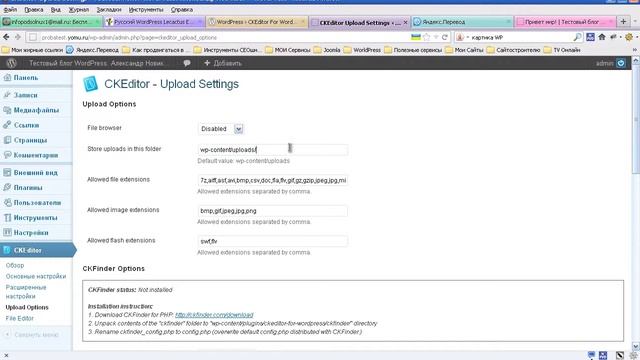The height and width of the screenshot is (360, 640).
Task: Switch to the infopodsolnuz mail.ru tab
Action: pyautogui.click(x=51, y=22)
